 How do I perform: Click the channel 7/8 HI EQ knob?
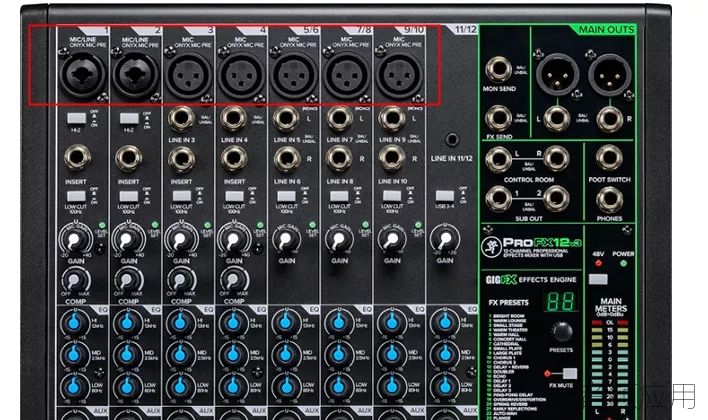[339, 322]
